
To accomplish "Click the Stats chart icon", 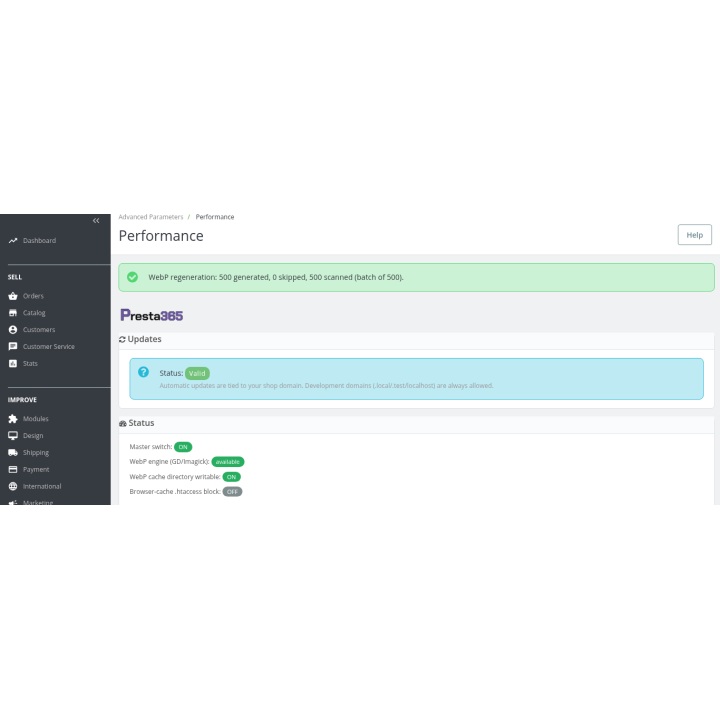I will point(13,364).
